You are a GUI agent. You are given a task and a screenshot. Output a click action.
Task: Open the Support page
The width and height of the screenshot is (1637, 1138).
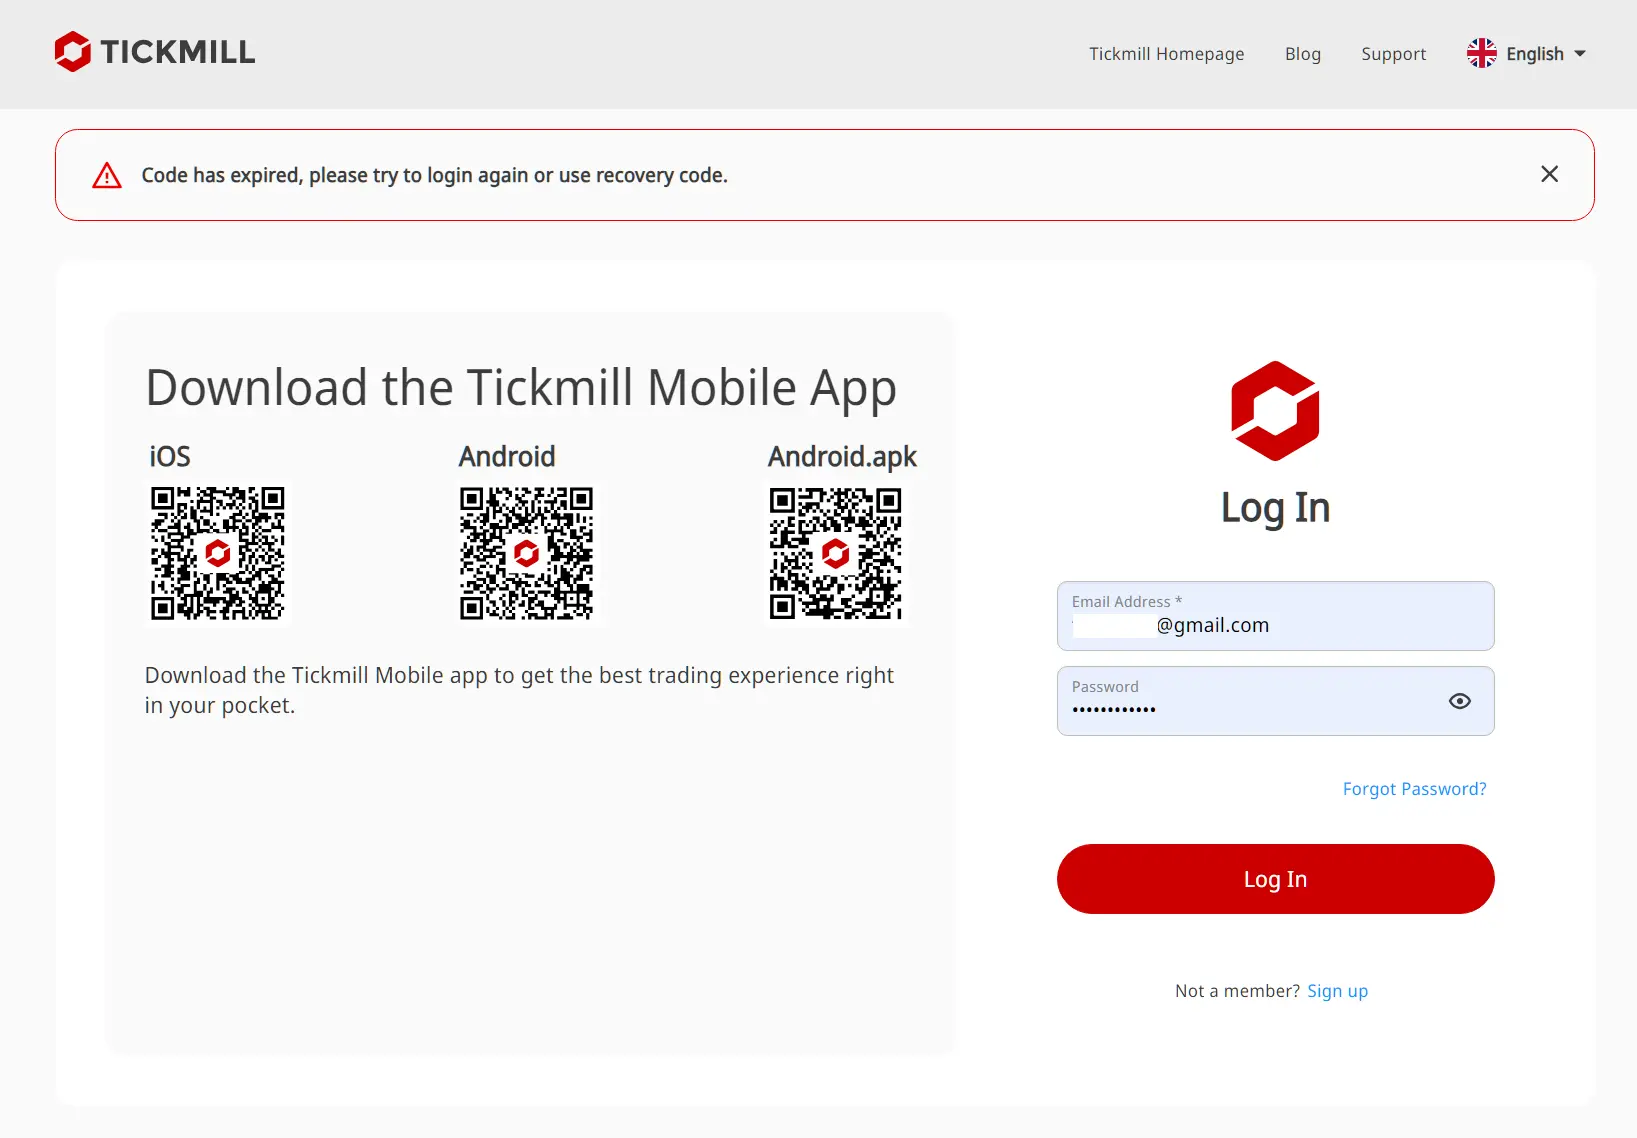pyautogui.click(x=1393, y=54)
